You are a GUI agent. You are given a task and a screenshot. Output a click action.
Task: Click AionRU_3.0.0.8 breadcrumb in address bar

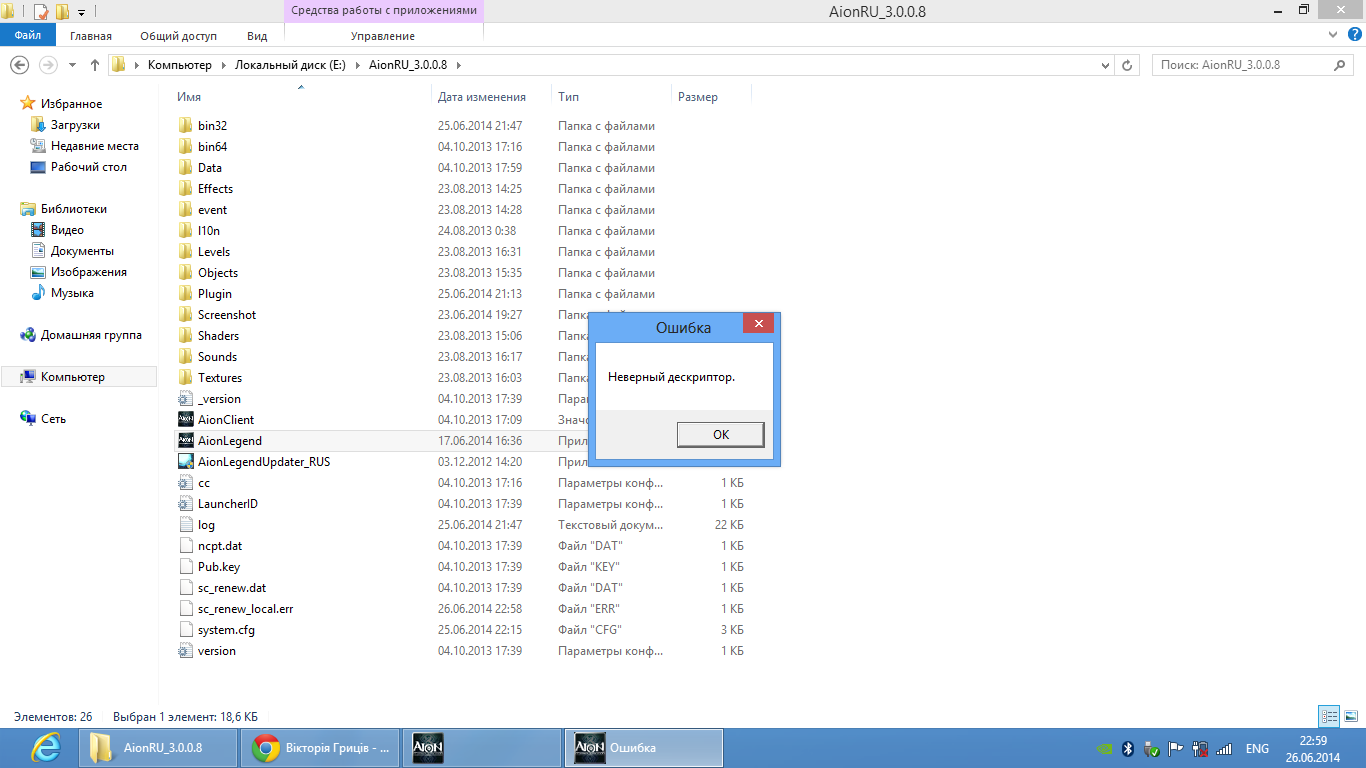point(408,65)
